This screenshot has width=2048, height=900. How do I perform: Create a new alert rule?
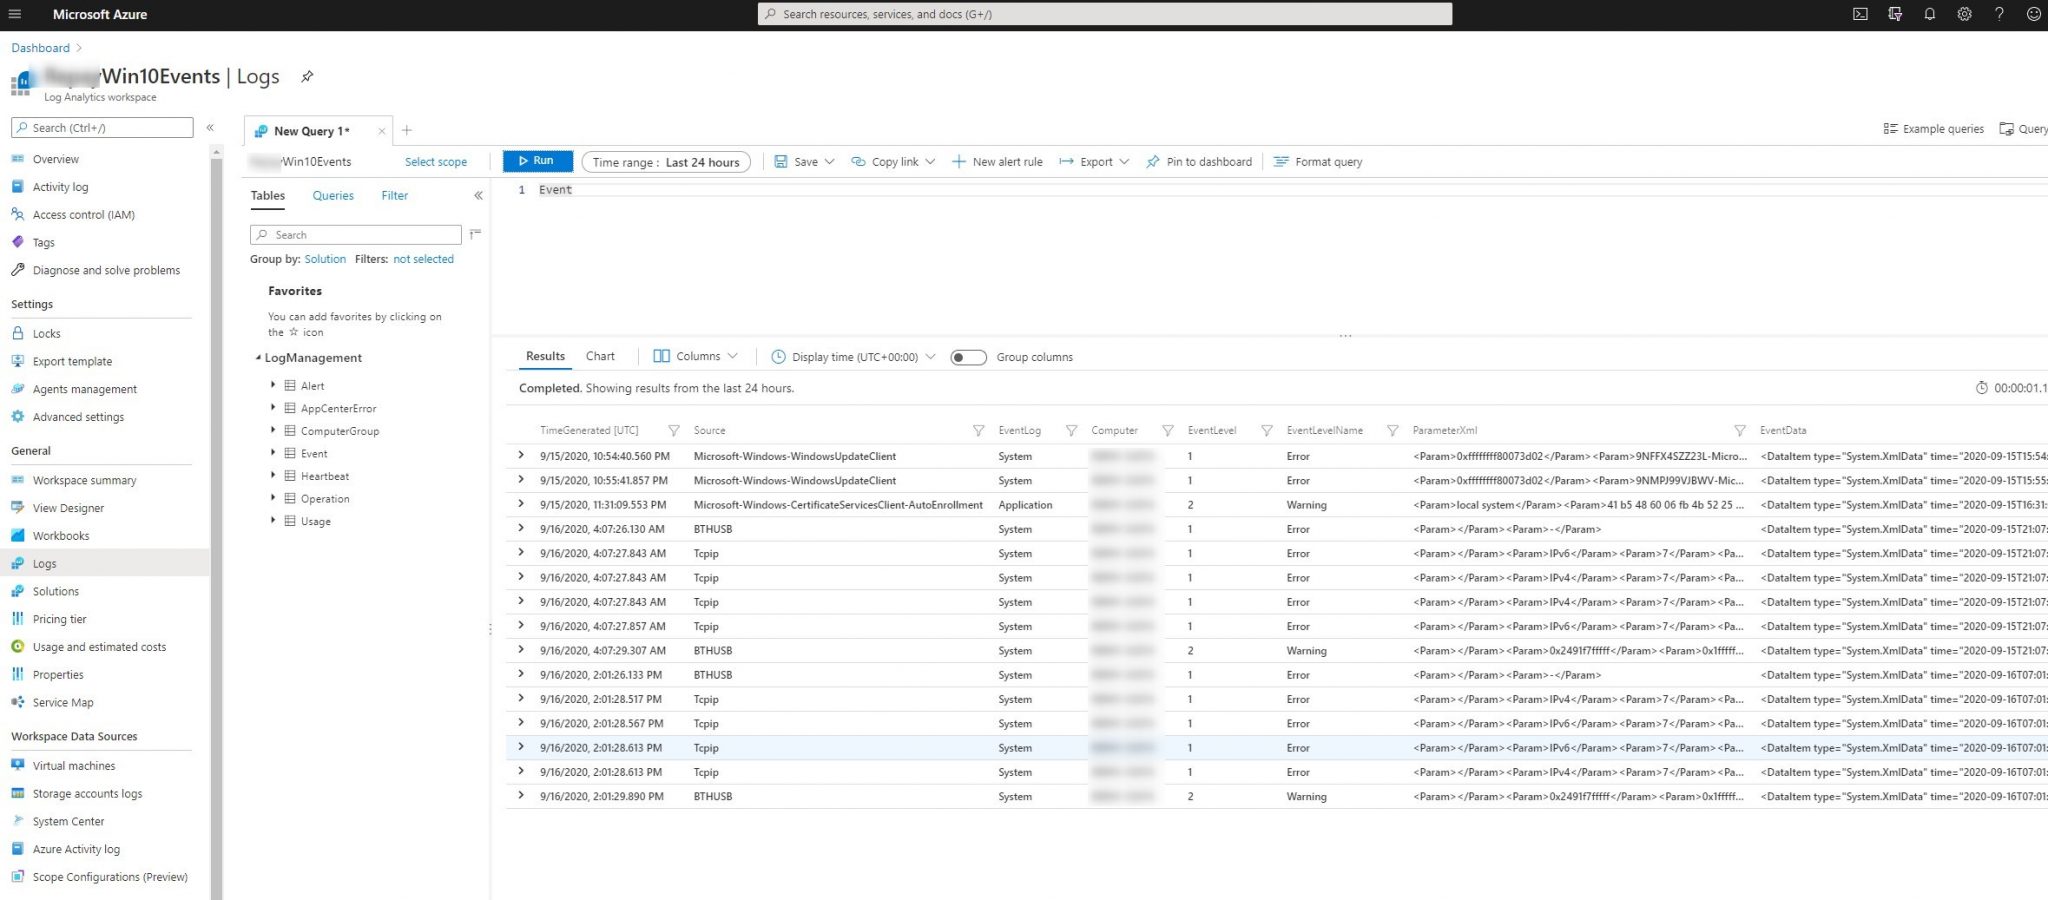[997, 161]
